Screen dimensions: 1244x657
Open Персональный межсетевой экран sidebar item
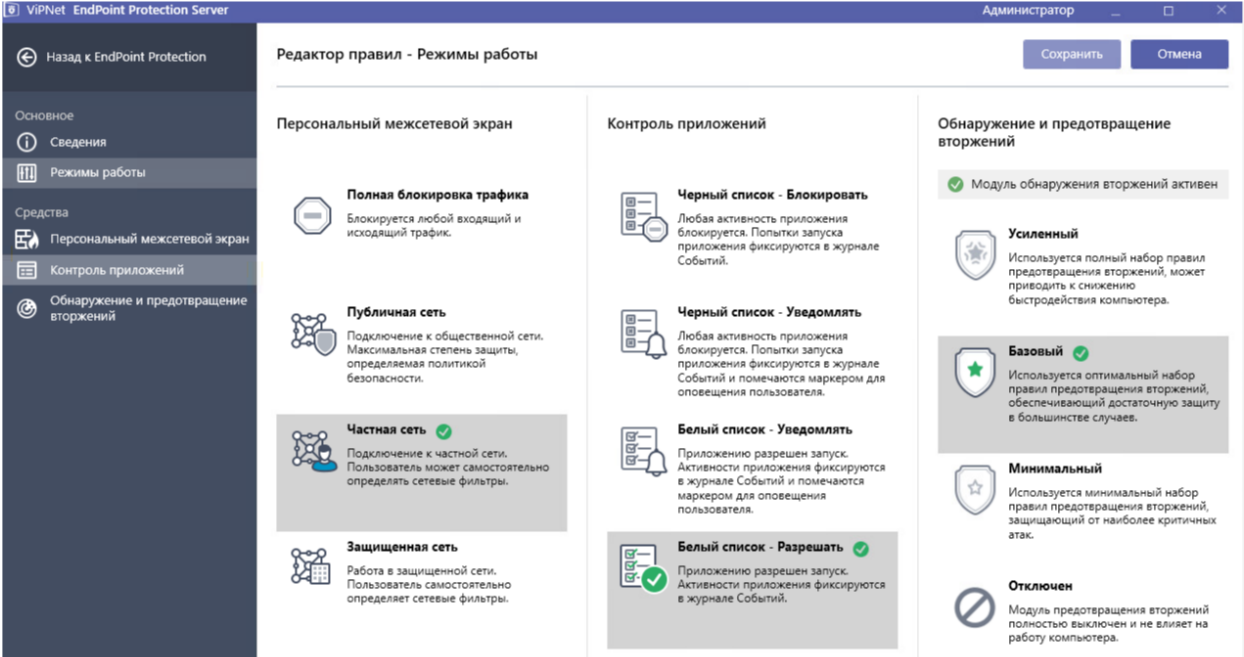[128, 240]
